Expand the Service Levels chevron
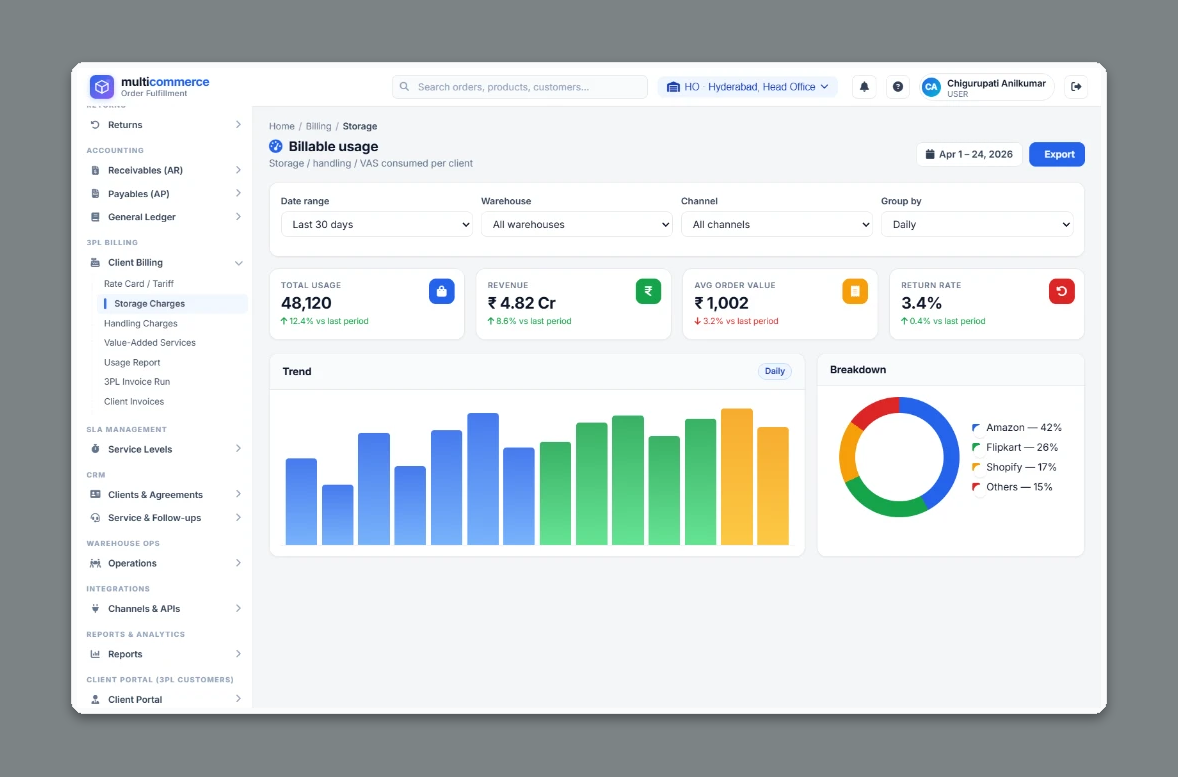 pos(238,449)
